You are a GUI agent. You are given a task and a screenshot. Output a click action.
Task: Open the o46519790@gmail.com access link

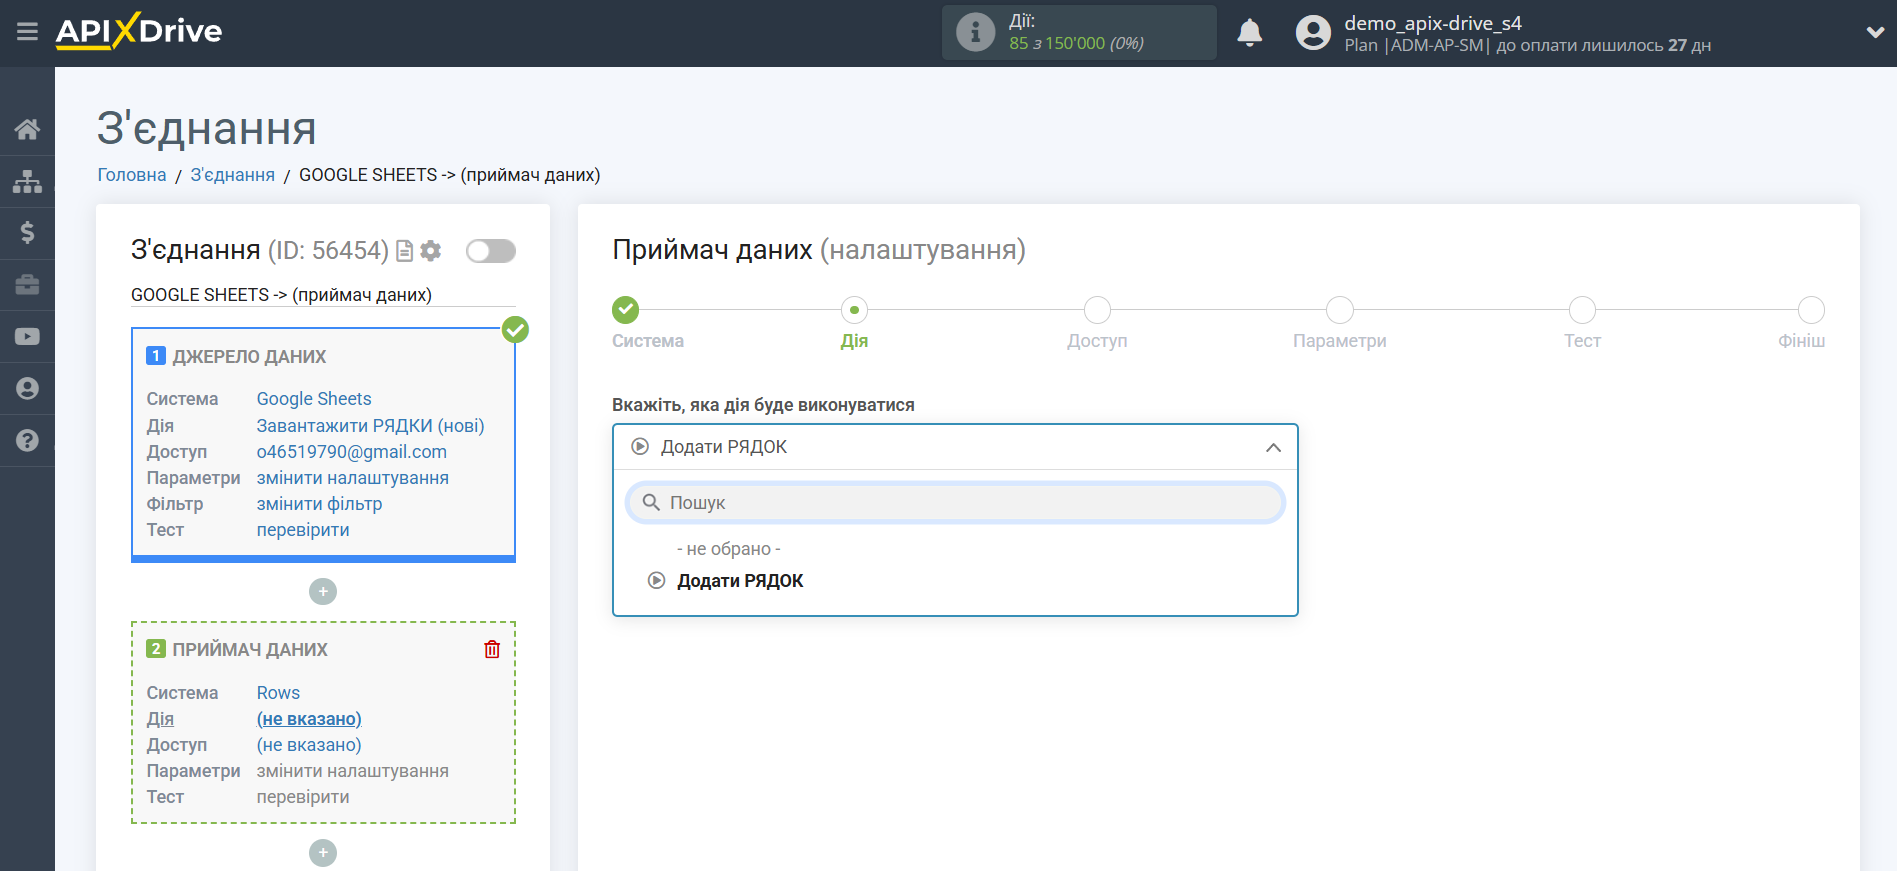pos(352,452)
